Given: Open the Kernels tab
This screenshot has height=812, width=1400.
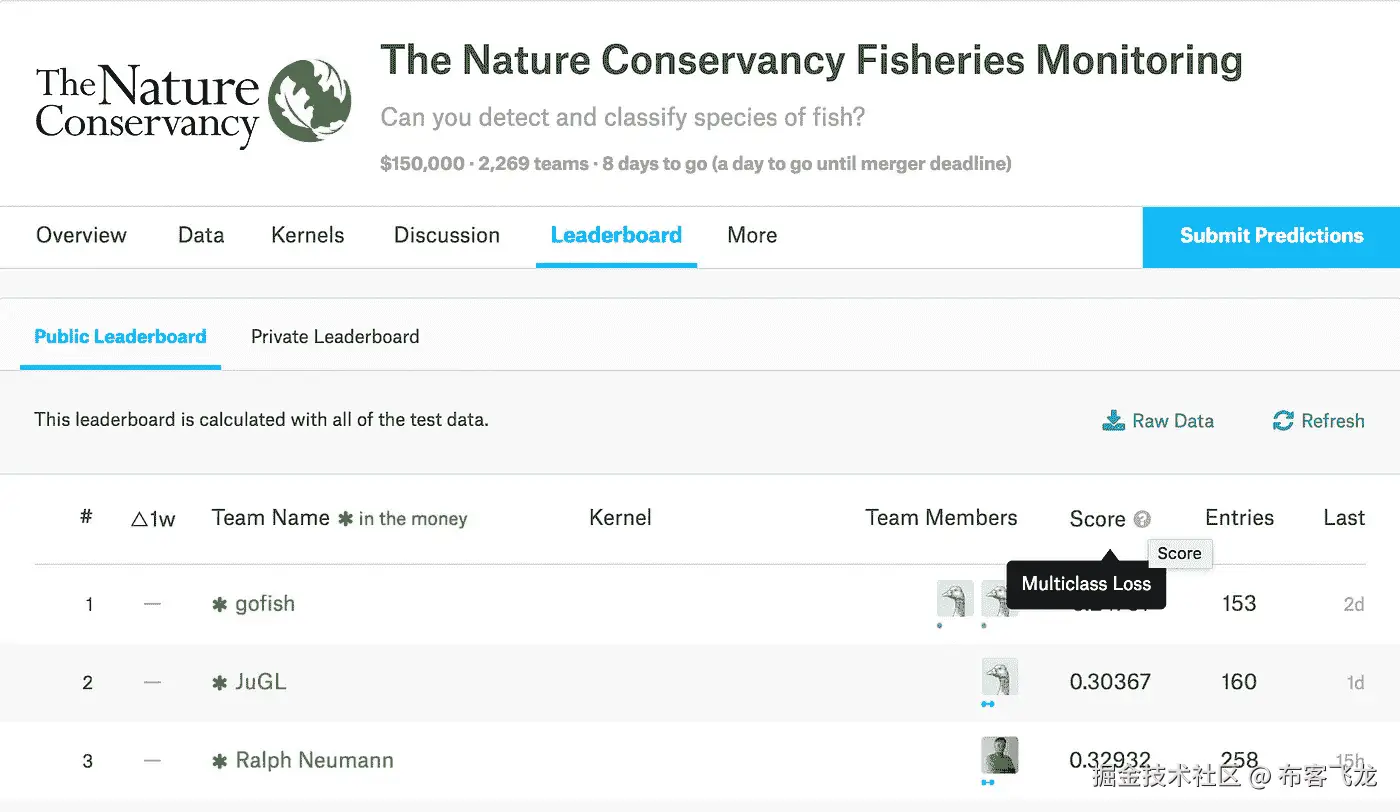Looking at the screenshot, I should (307, 236).
